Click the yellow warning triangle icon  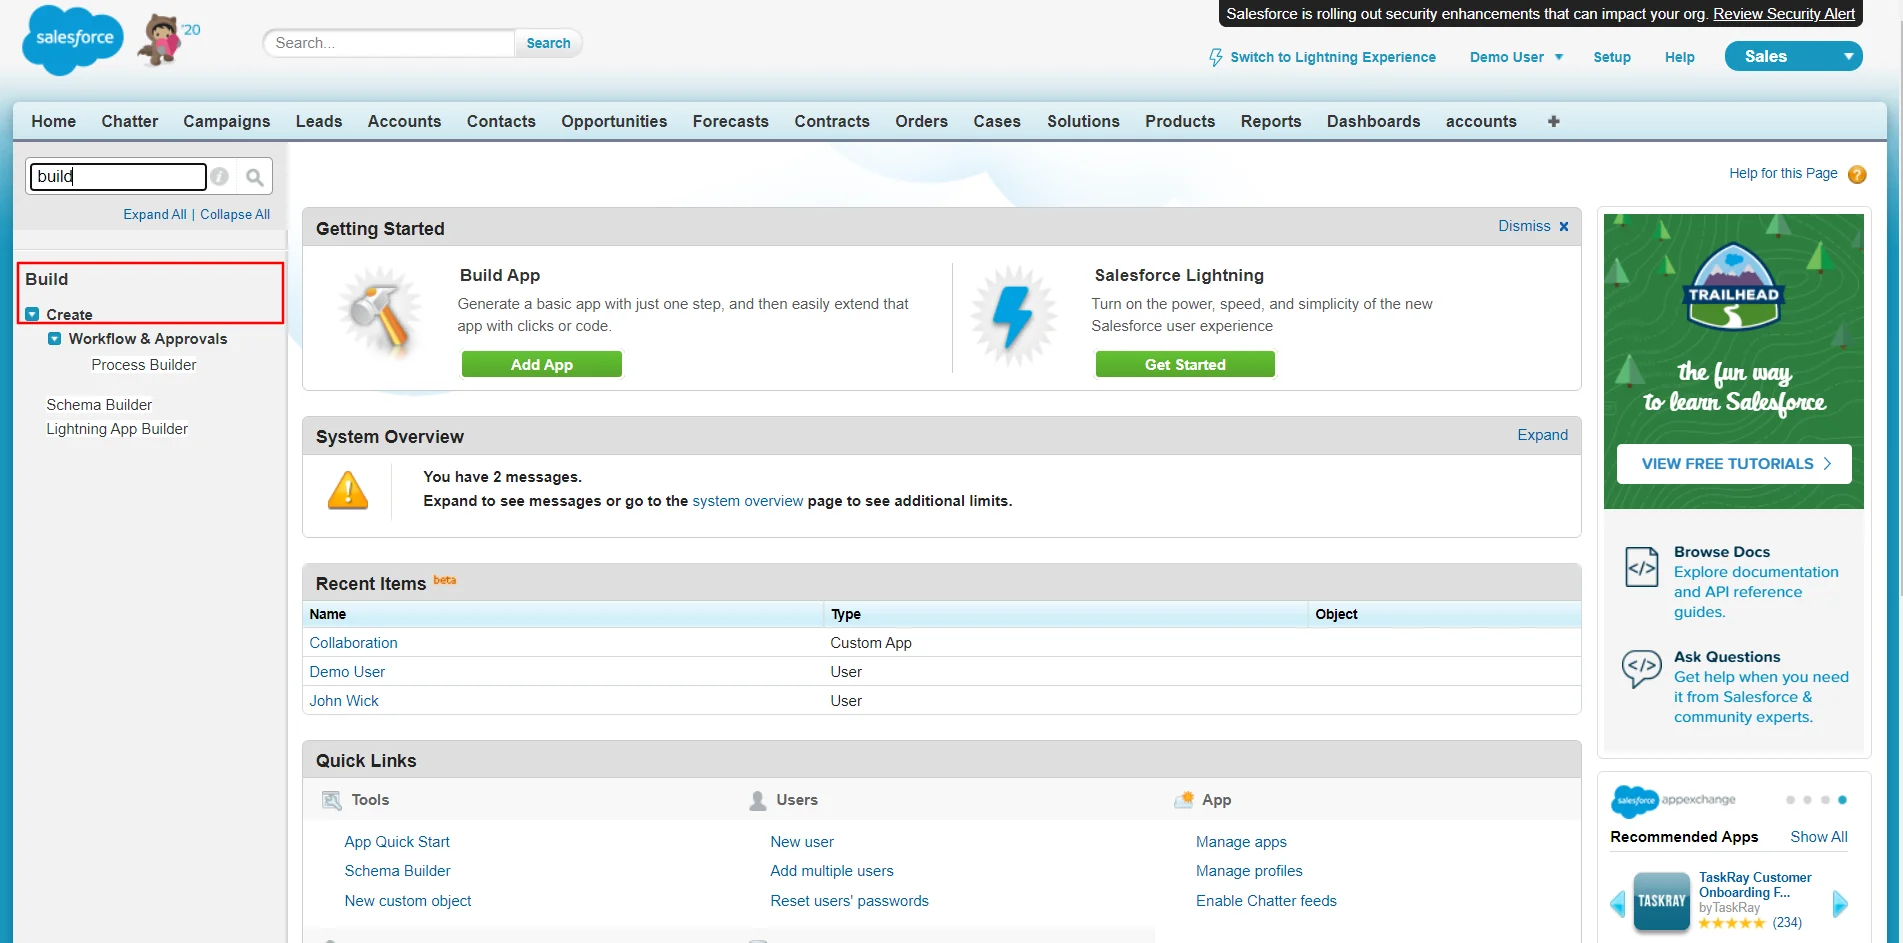pos(348,490)
